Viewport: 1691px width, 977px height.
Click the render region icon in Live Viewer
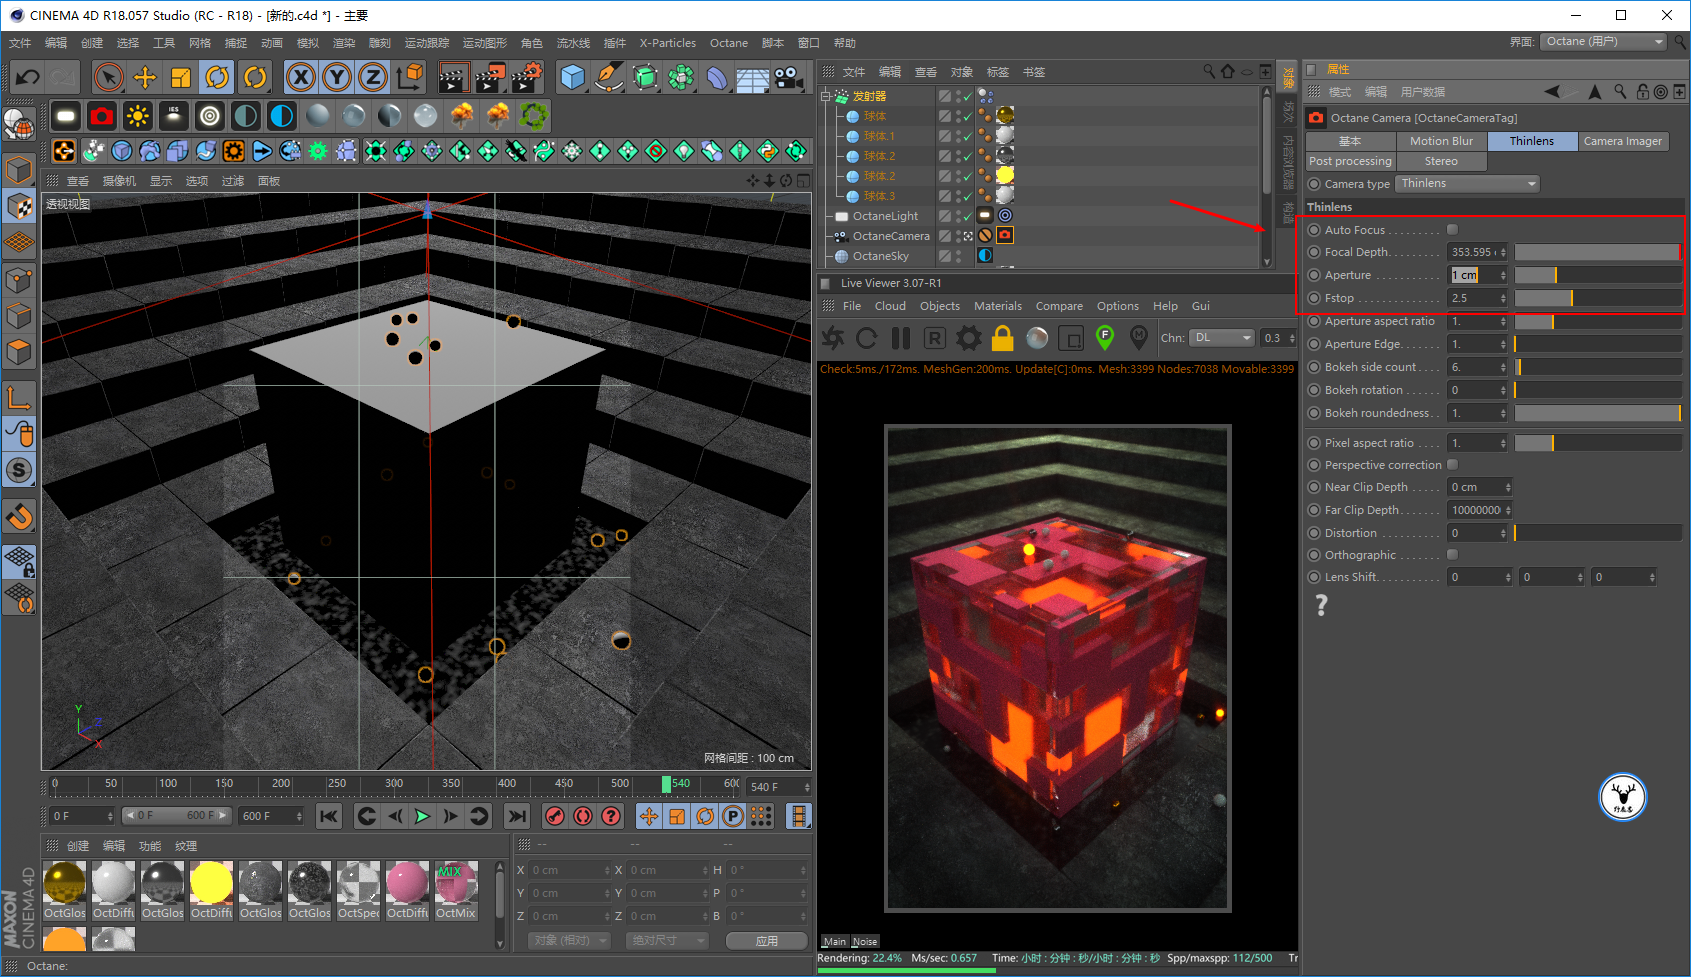pos(1071,338)
